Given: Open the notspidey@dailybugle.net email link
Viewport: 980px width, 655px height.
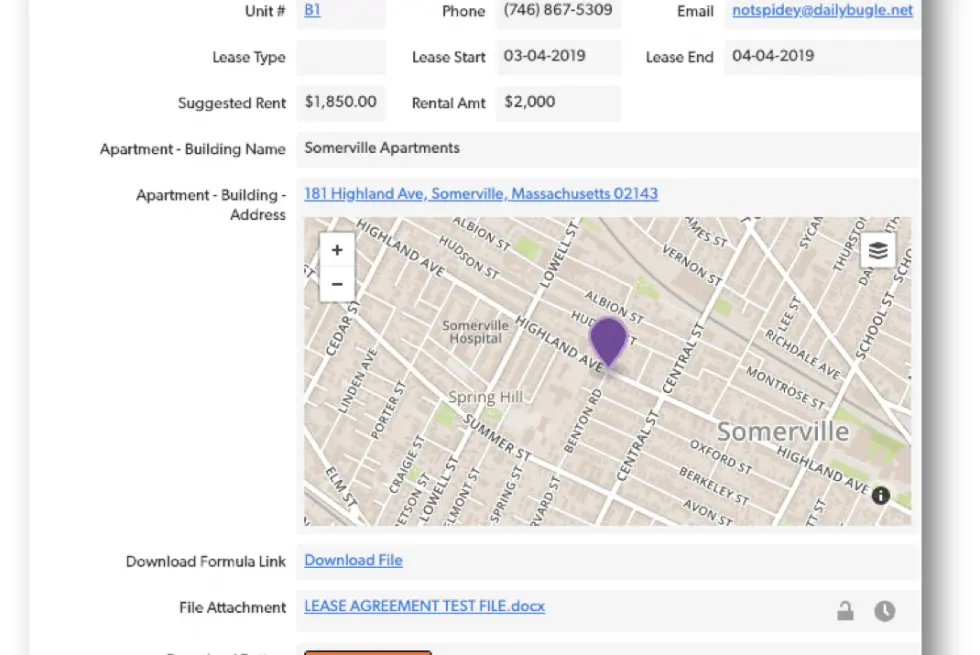Looking at the screenshot, I should pos(822,10).
